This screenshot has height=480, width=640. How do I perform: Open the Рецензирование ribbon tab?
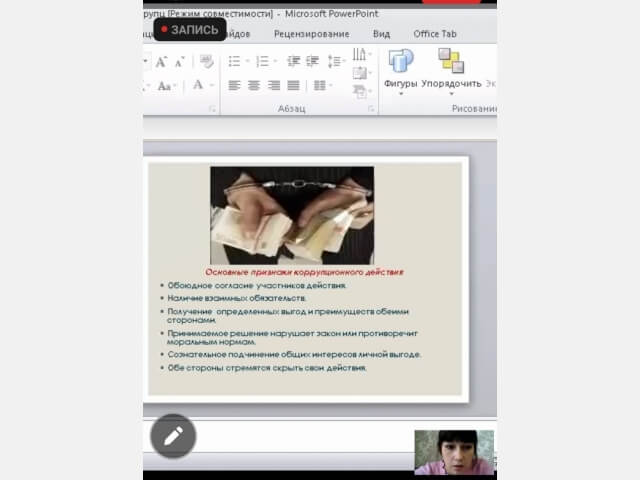311,34
